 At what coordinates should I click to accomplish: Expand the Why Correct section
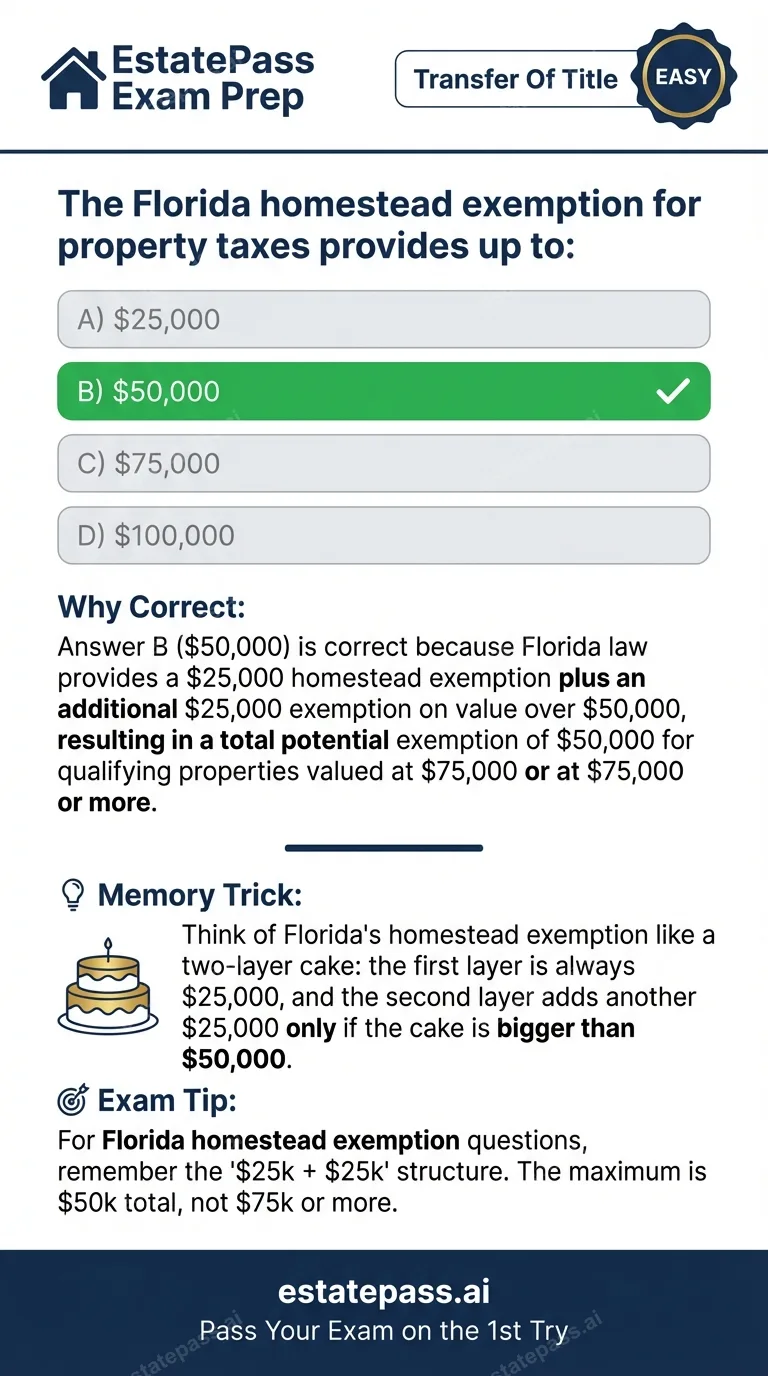[152, 607]
